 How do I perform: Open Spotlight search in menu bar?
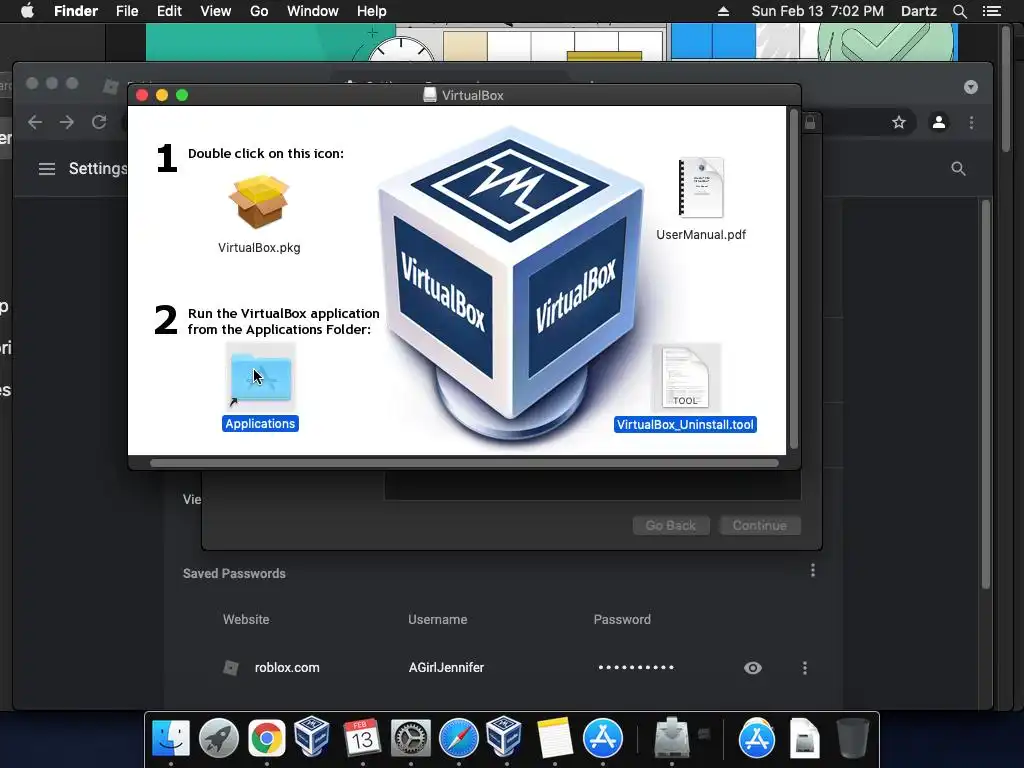[959, 11]
